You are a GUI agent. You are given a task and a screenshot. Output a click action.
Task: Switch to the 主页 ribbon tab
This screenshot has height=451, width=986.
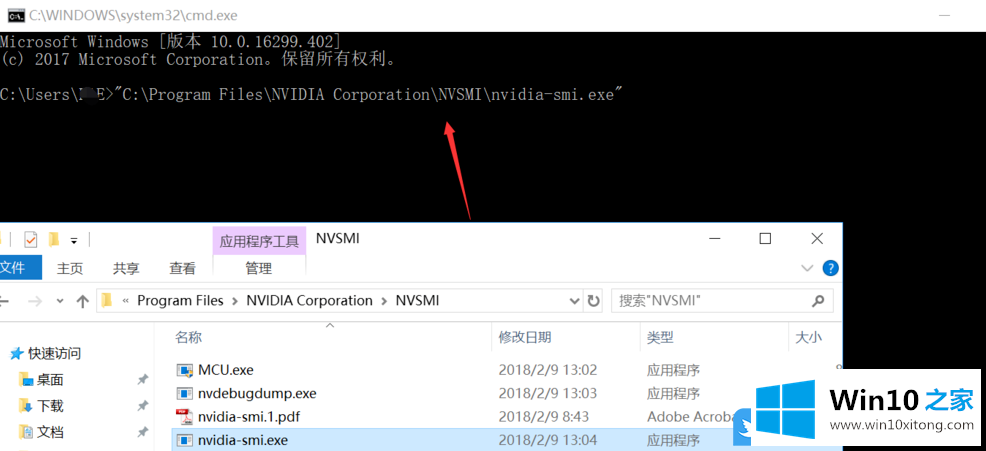tap(70, 269)
